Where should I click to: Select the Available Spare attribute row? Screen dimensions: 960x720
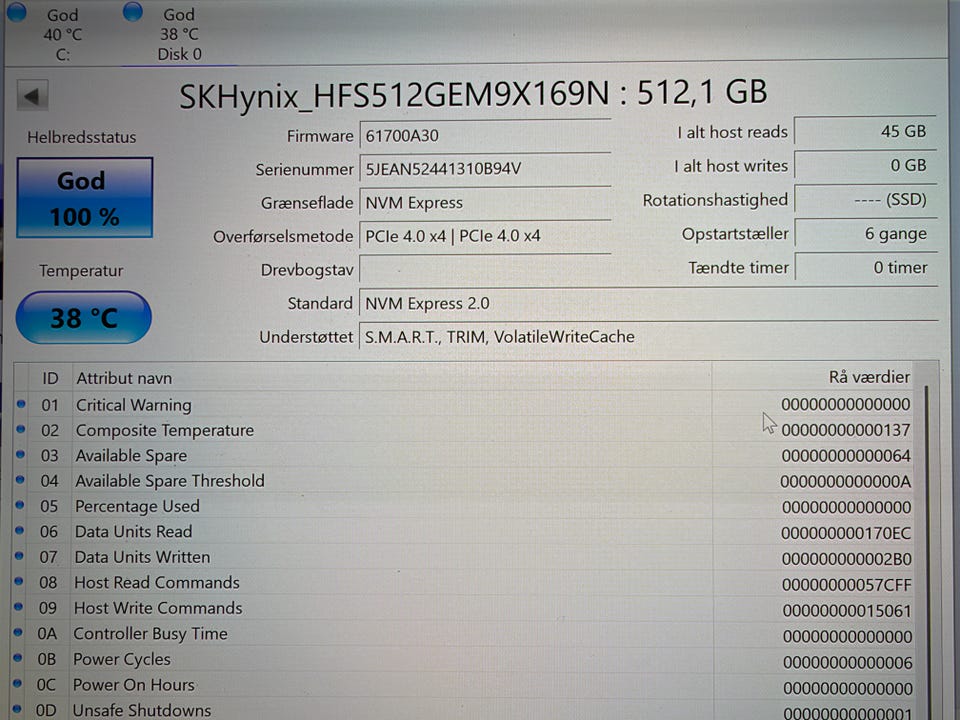[x=465, y=456]
